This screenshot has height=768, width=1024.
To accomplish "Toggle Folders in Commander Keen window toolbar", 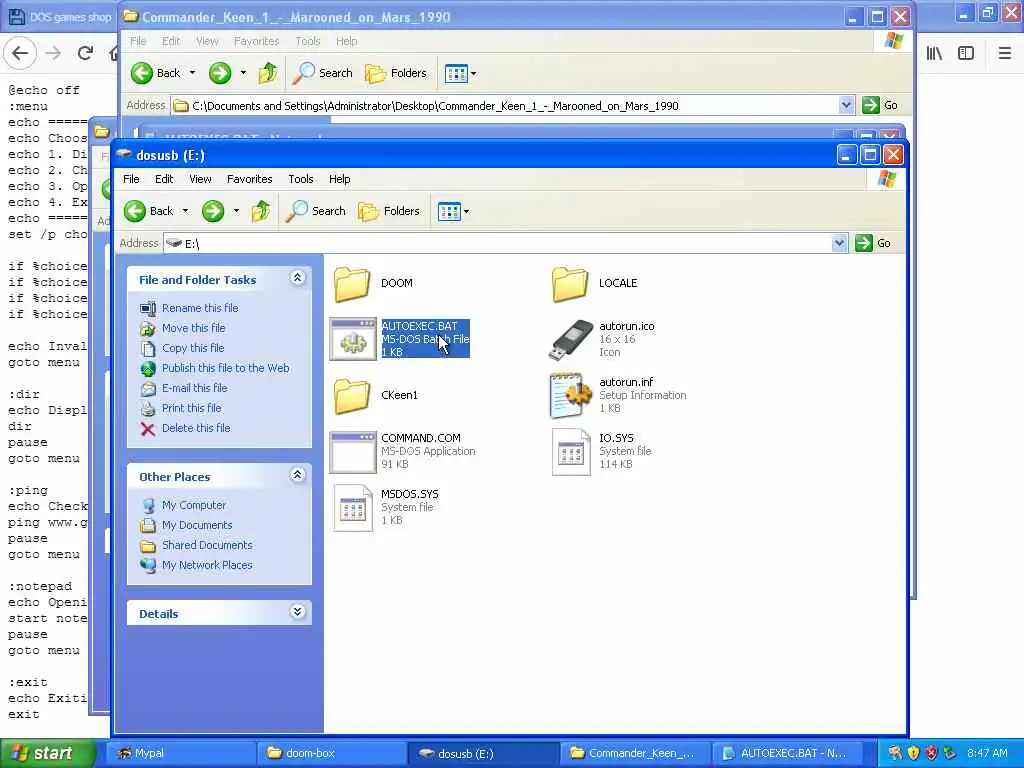I will (x=396, y=73).
